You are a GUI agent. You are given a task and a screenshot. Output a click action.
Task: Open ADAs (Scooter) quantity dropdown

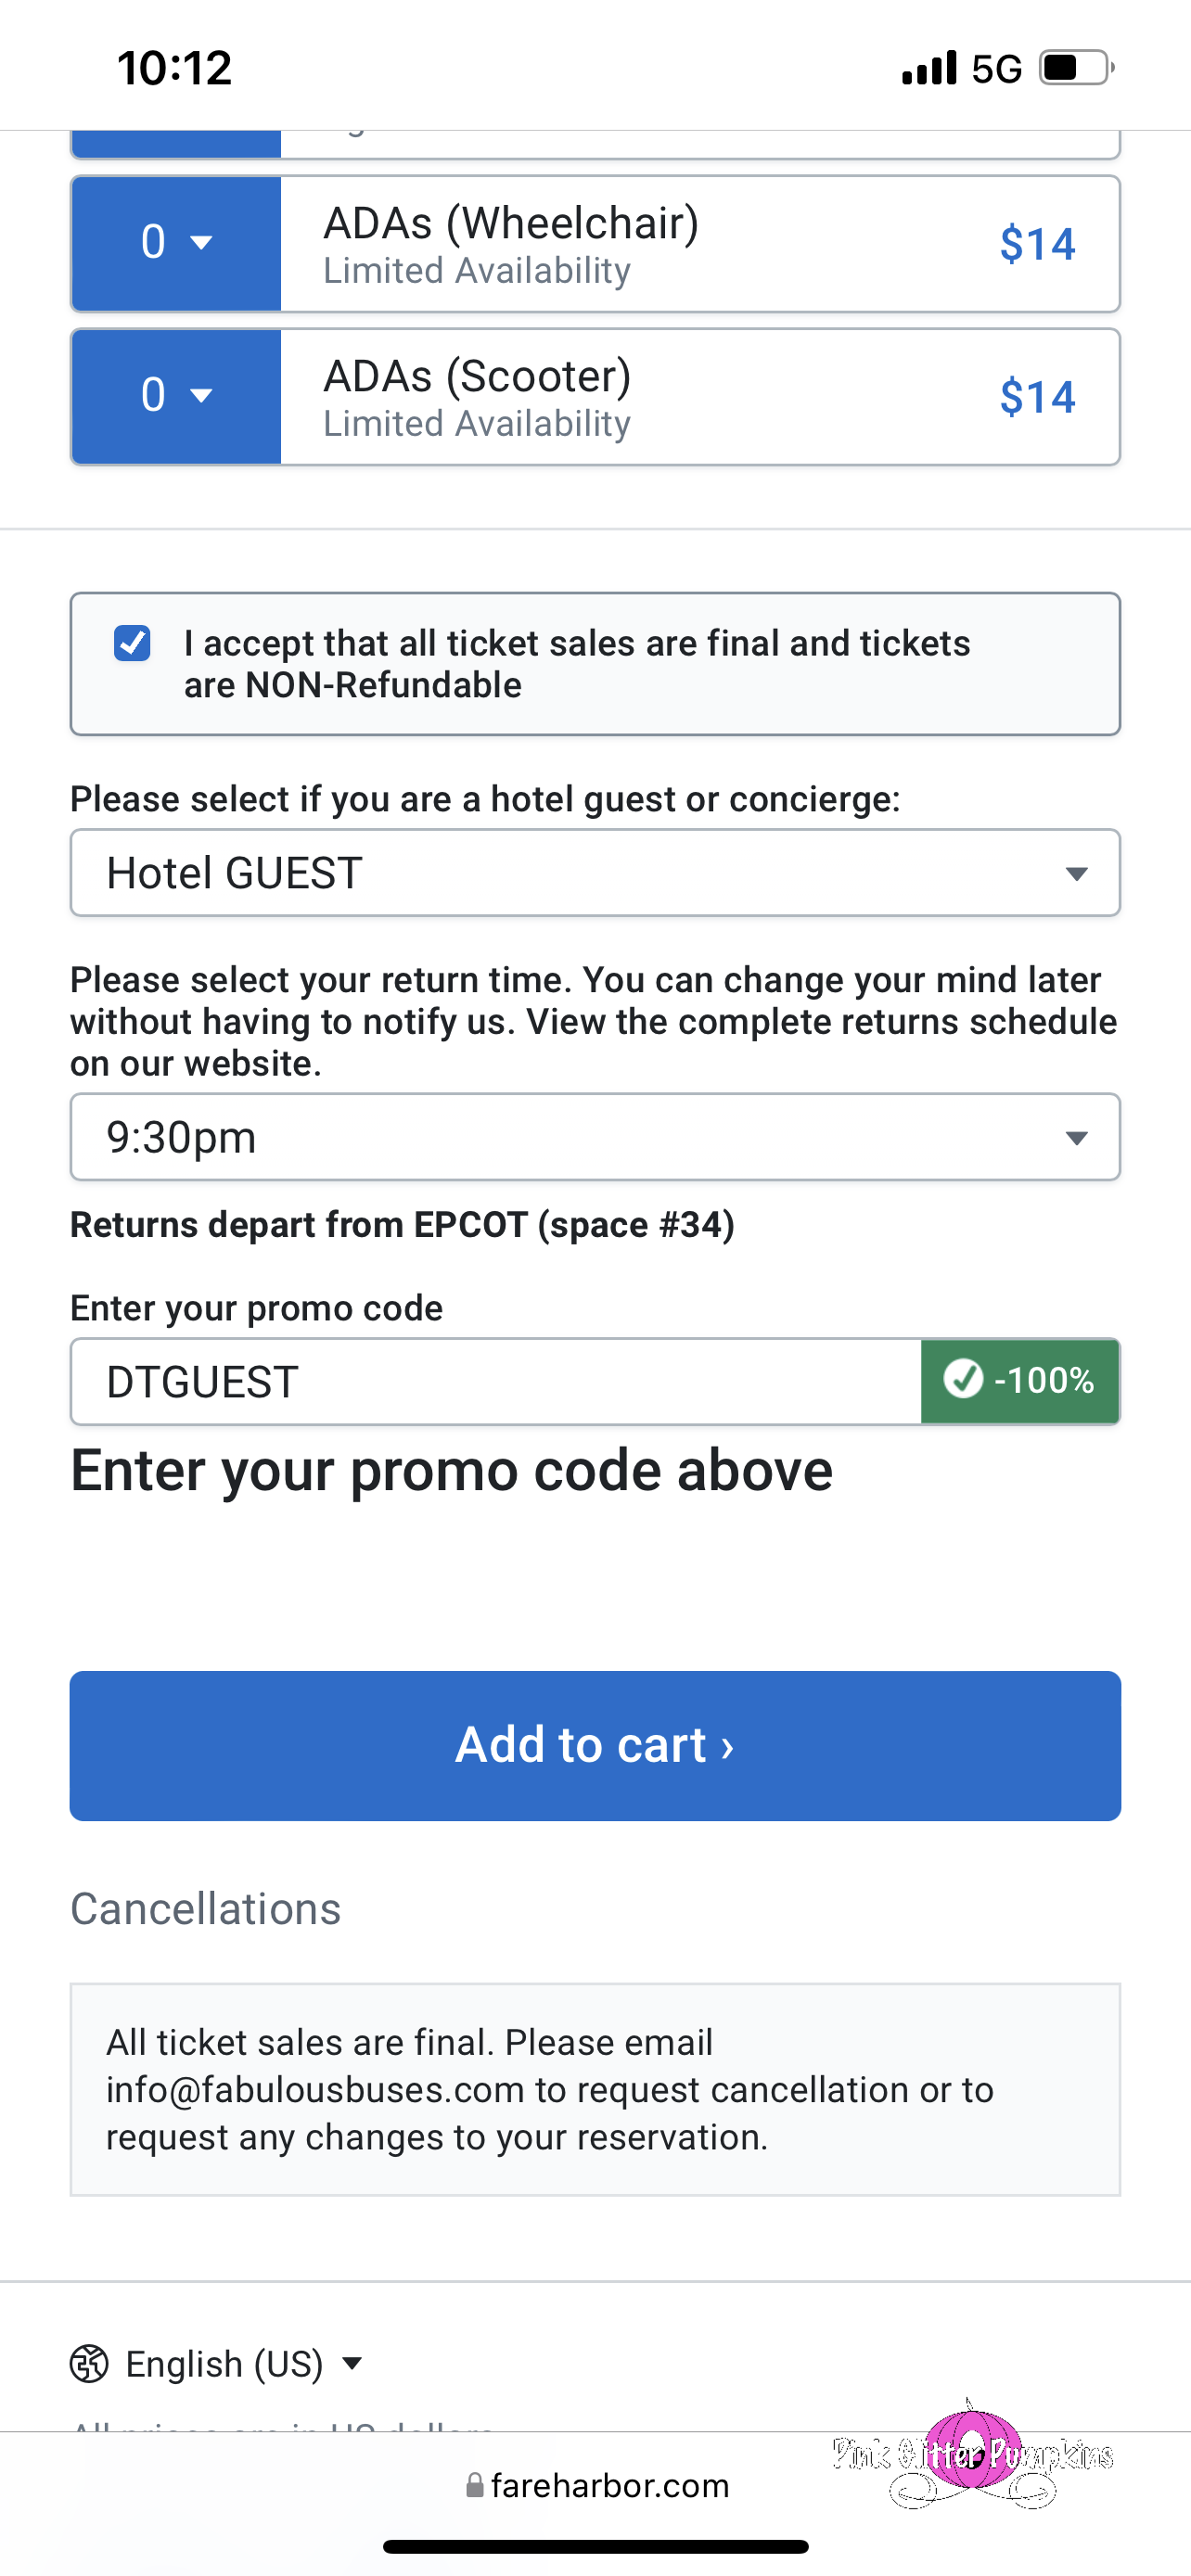coord(176,396)
